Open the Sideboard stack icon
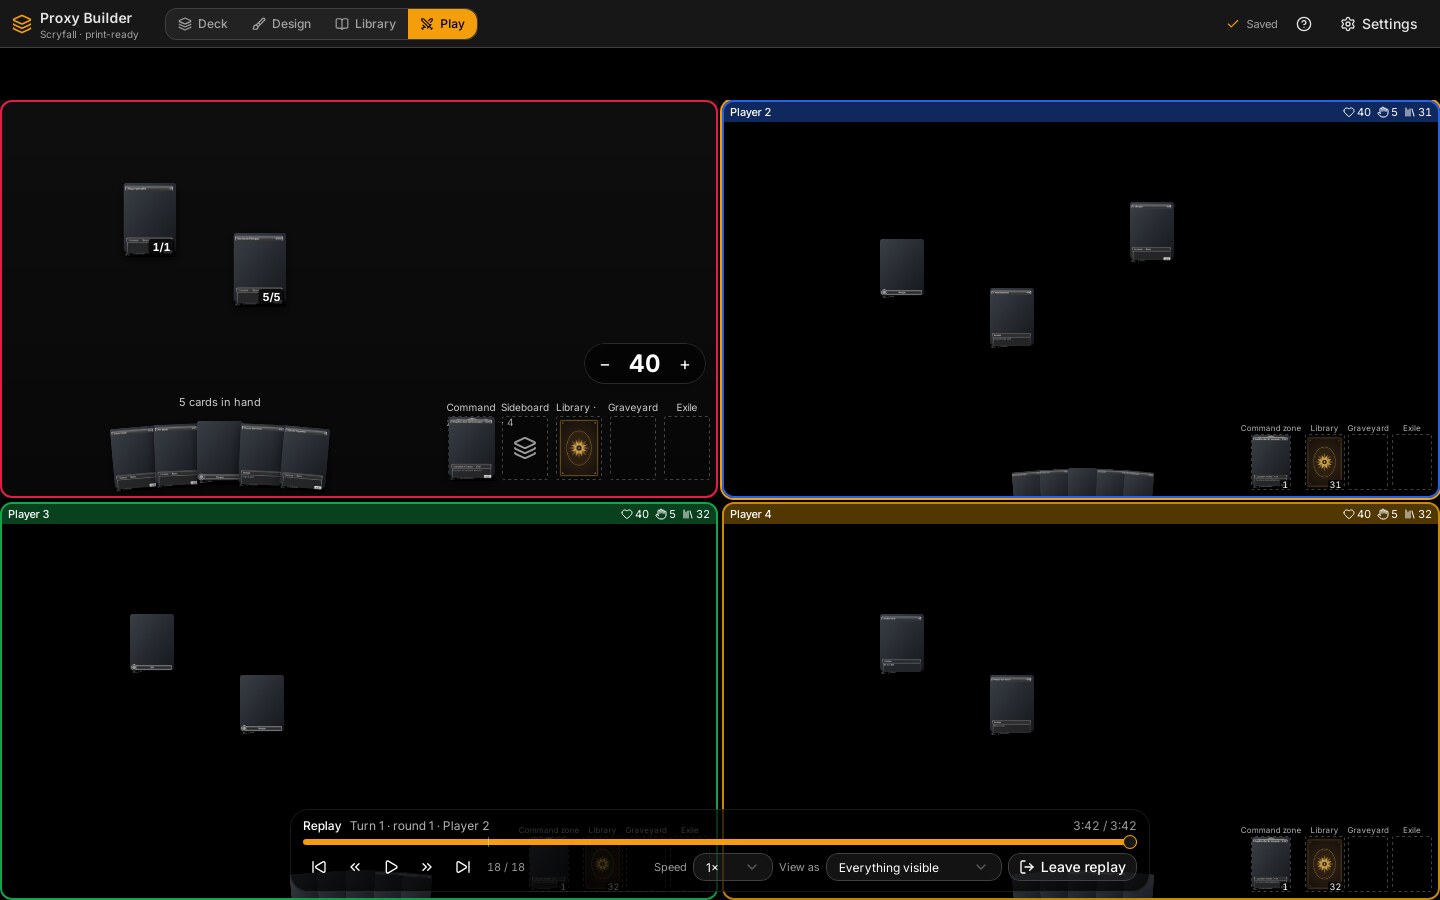Image resolution: width=1440 pixels, height=900 pixels. coord(525,448)
